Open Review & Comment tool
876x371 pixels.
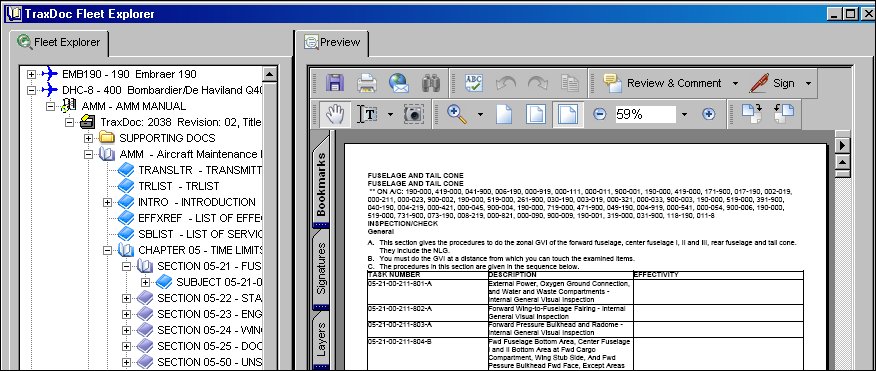[x=662, y=83]
